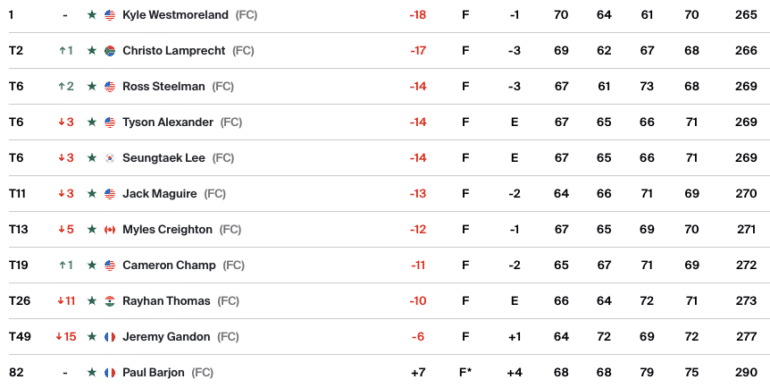The image size is (770, 388).
Task: Expand the Myles Creighton leaderboard row
Action: (x=385, y=229)
